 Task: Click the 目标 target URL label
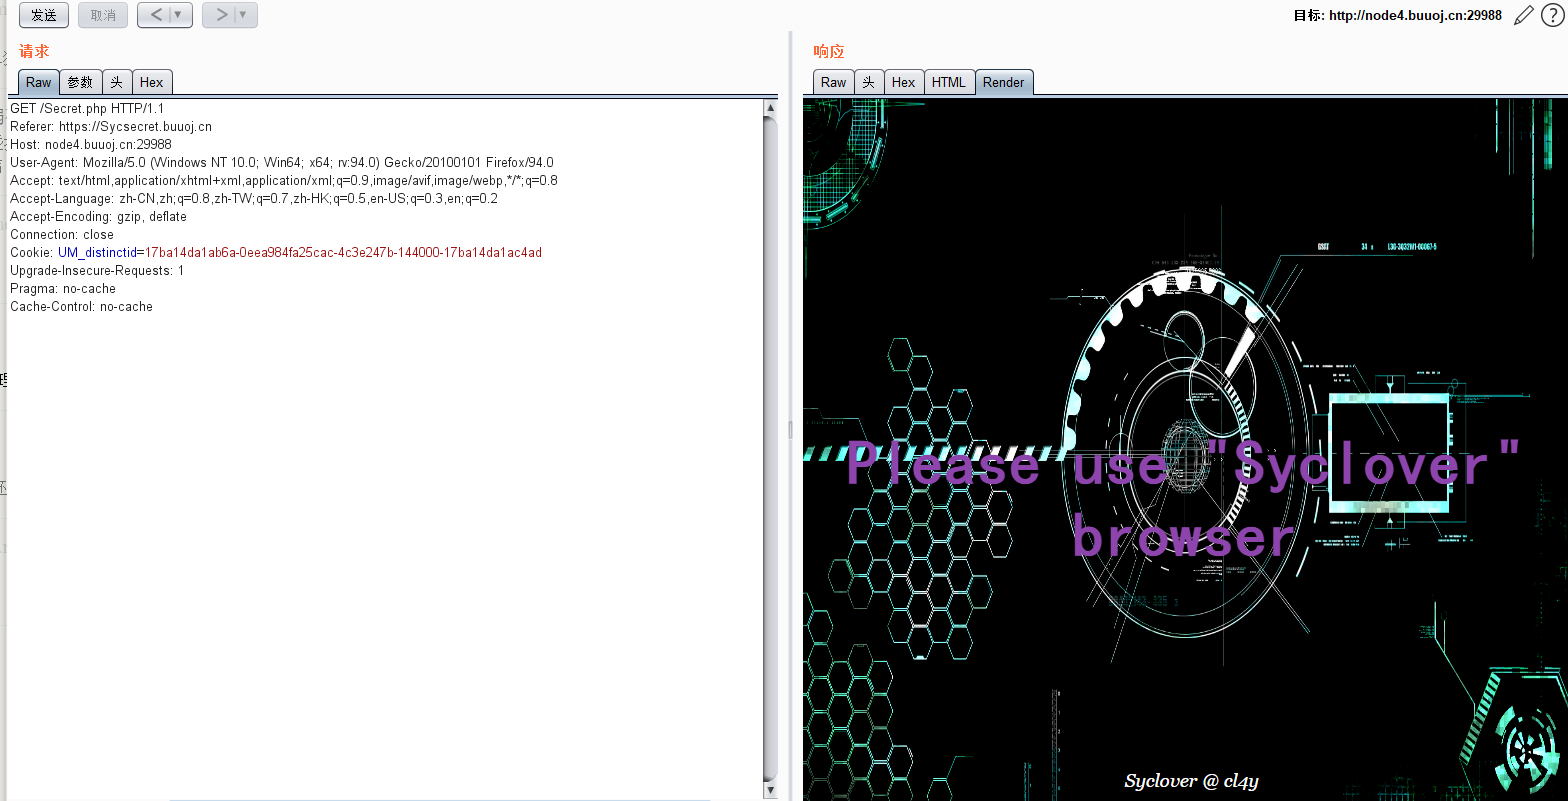click(1398, 15)
